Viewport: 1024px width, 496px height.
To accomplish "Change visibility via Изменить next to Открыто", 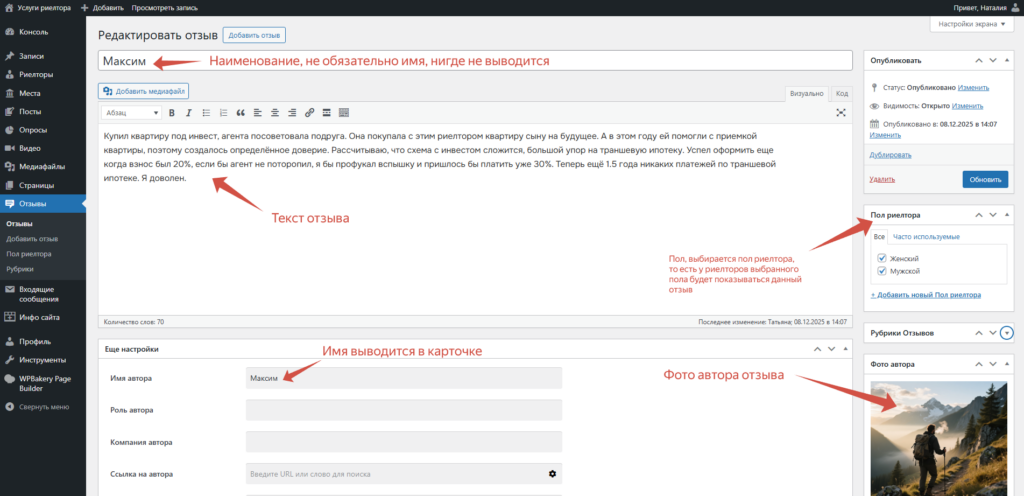I will click(x=967, y=106).
